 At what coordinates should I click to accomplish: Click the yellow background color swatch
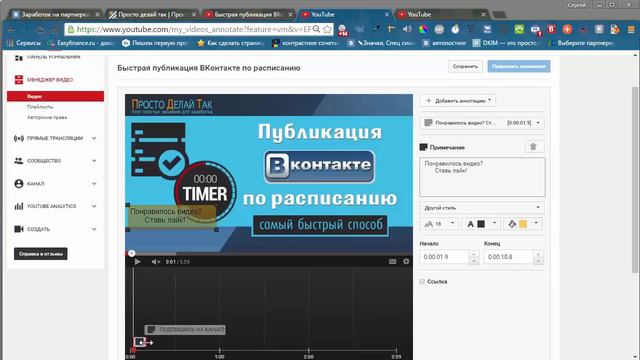pyautogui.click(x=523, y=224)
